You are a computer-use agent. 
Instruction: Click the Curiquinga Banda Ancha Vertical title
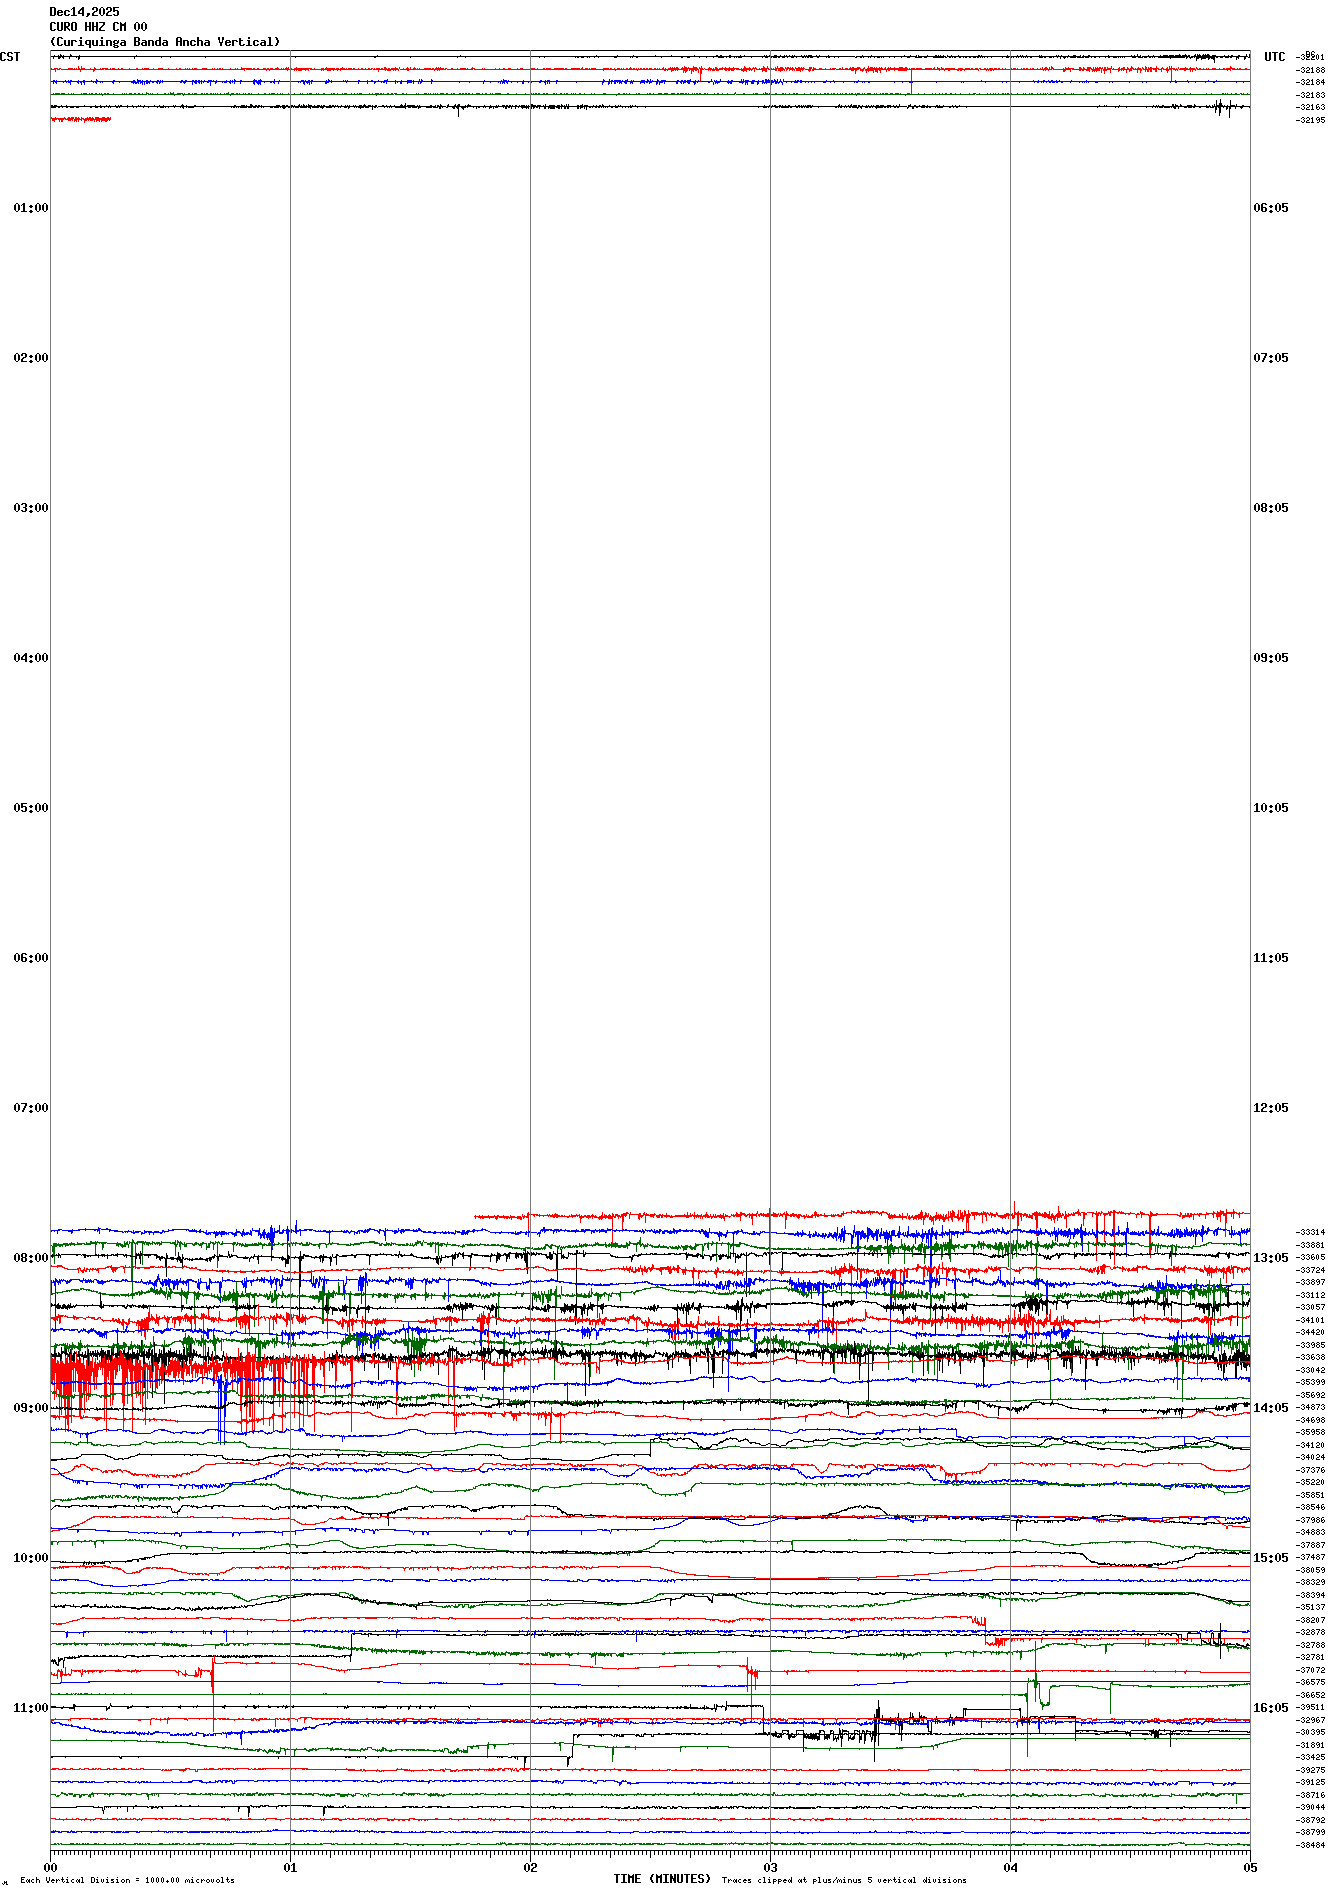[x=165, y=42]
